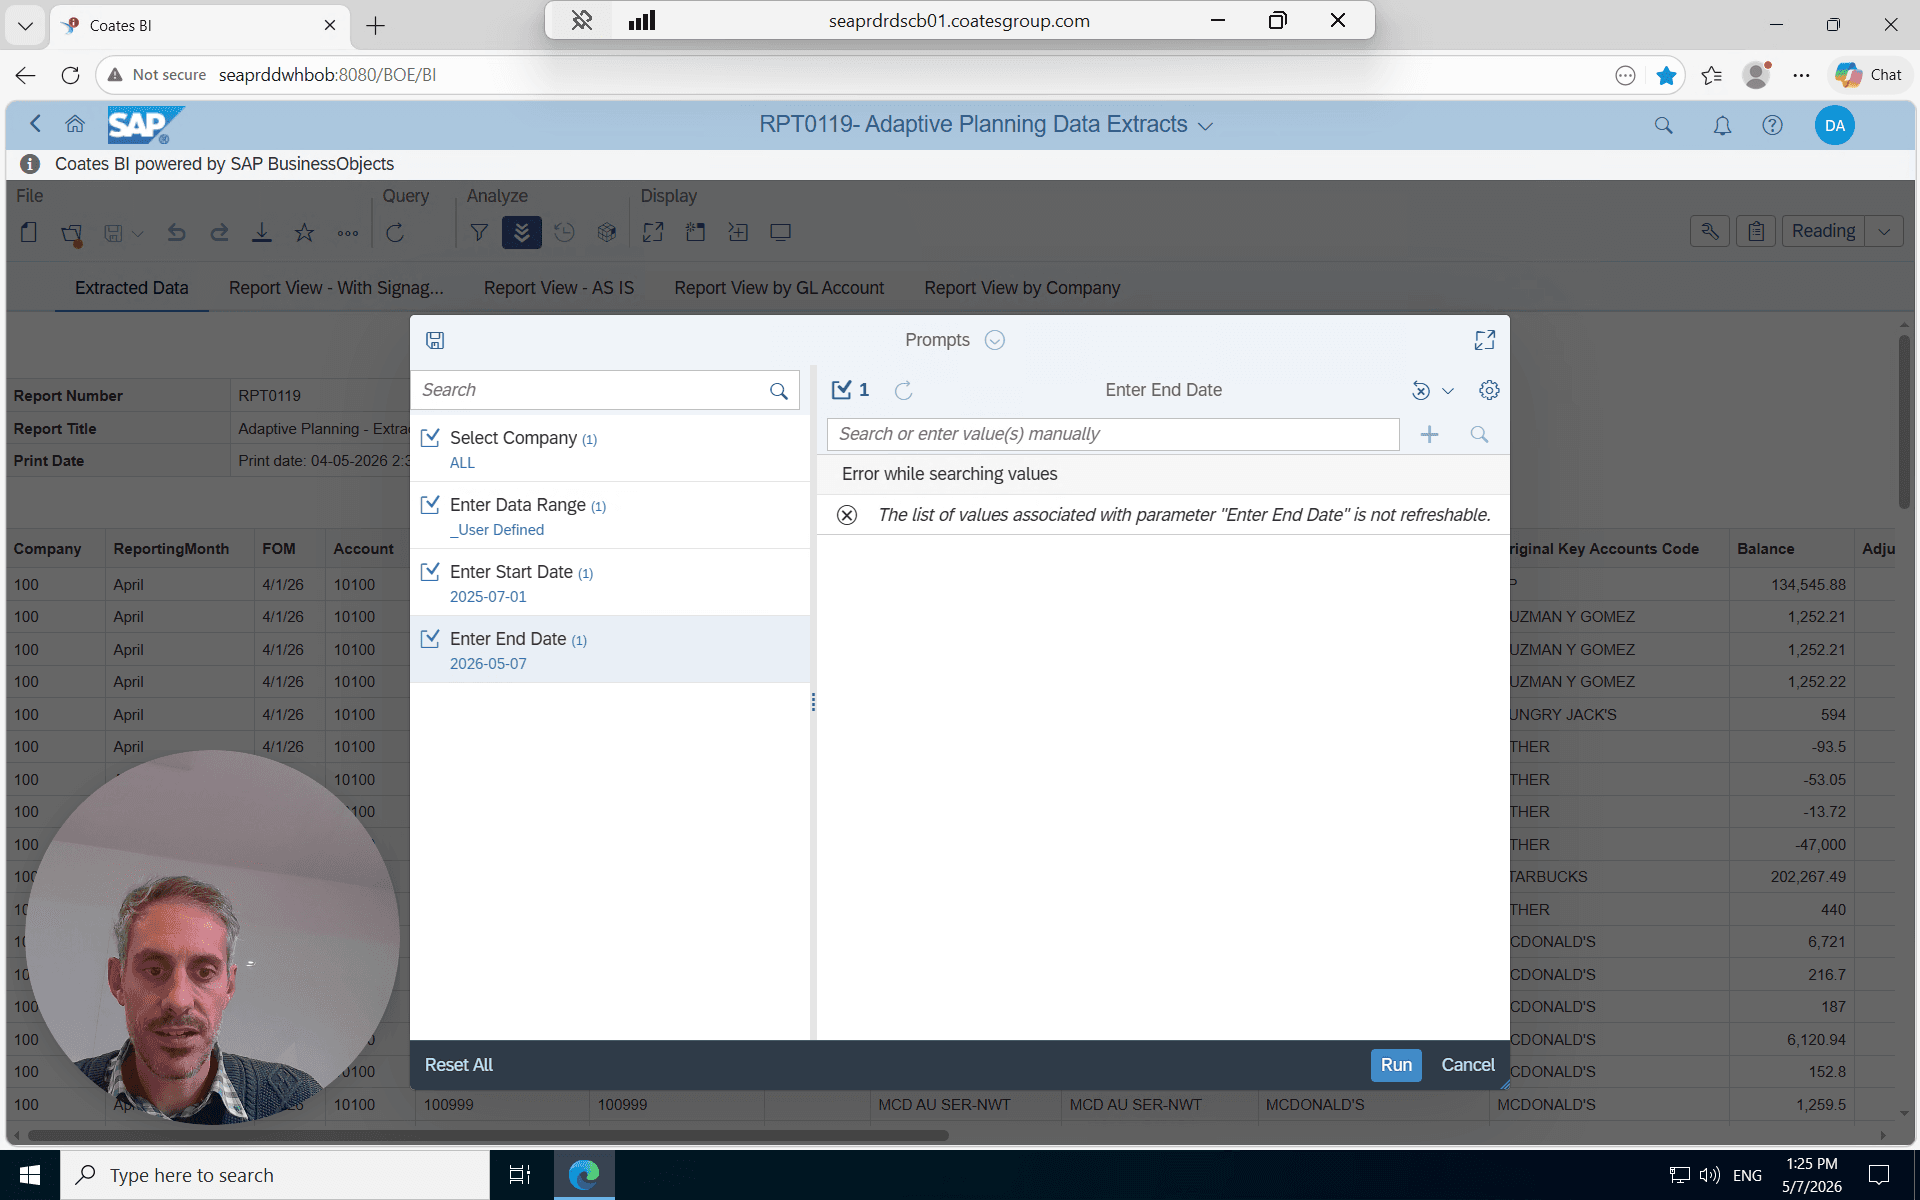
Task: Click search icon in prompts search box
Action: (778, 391)
